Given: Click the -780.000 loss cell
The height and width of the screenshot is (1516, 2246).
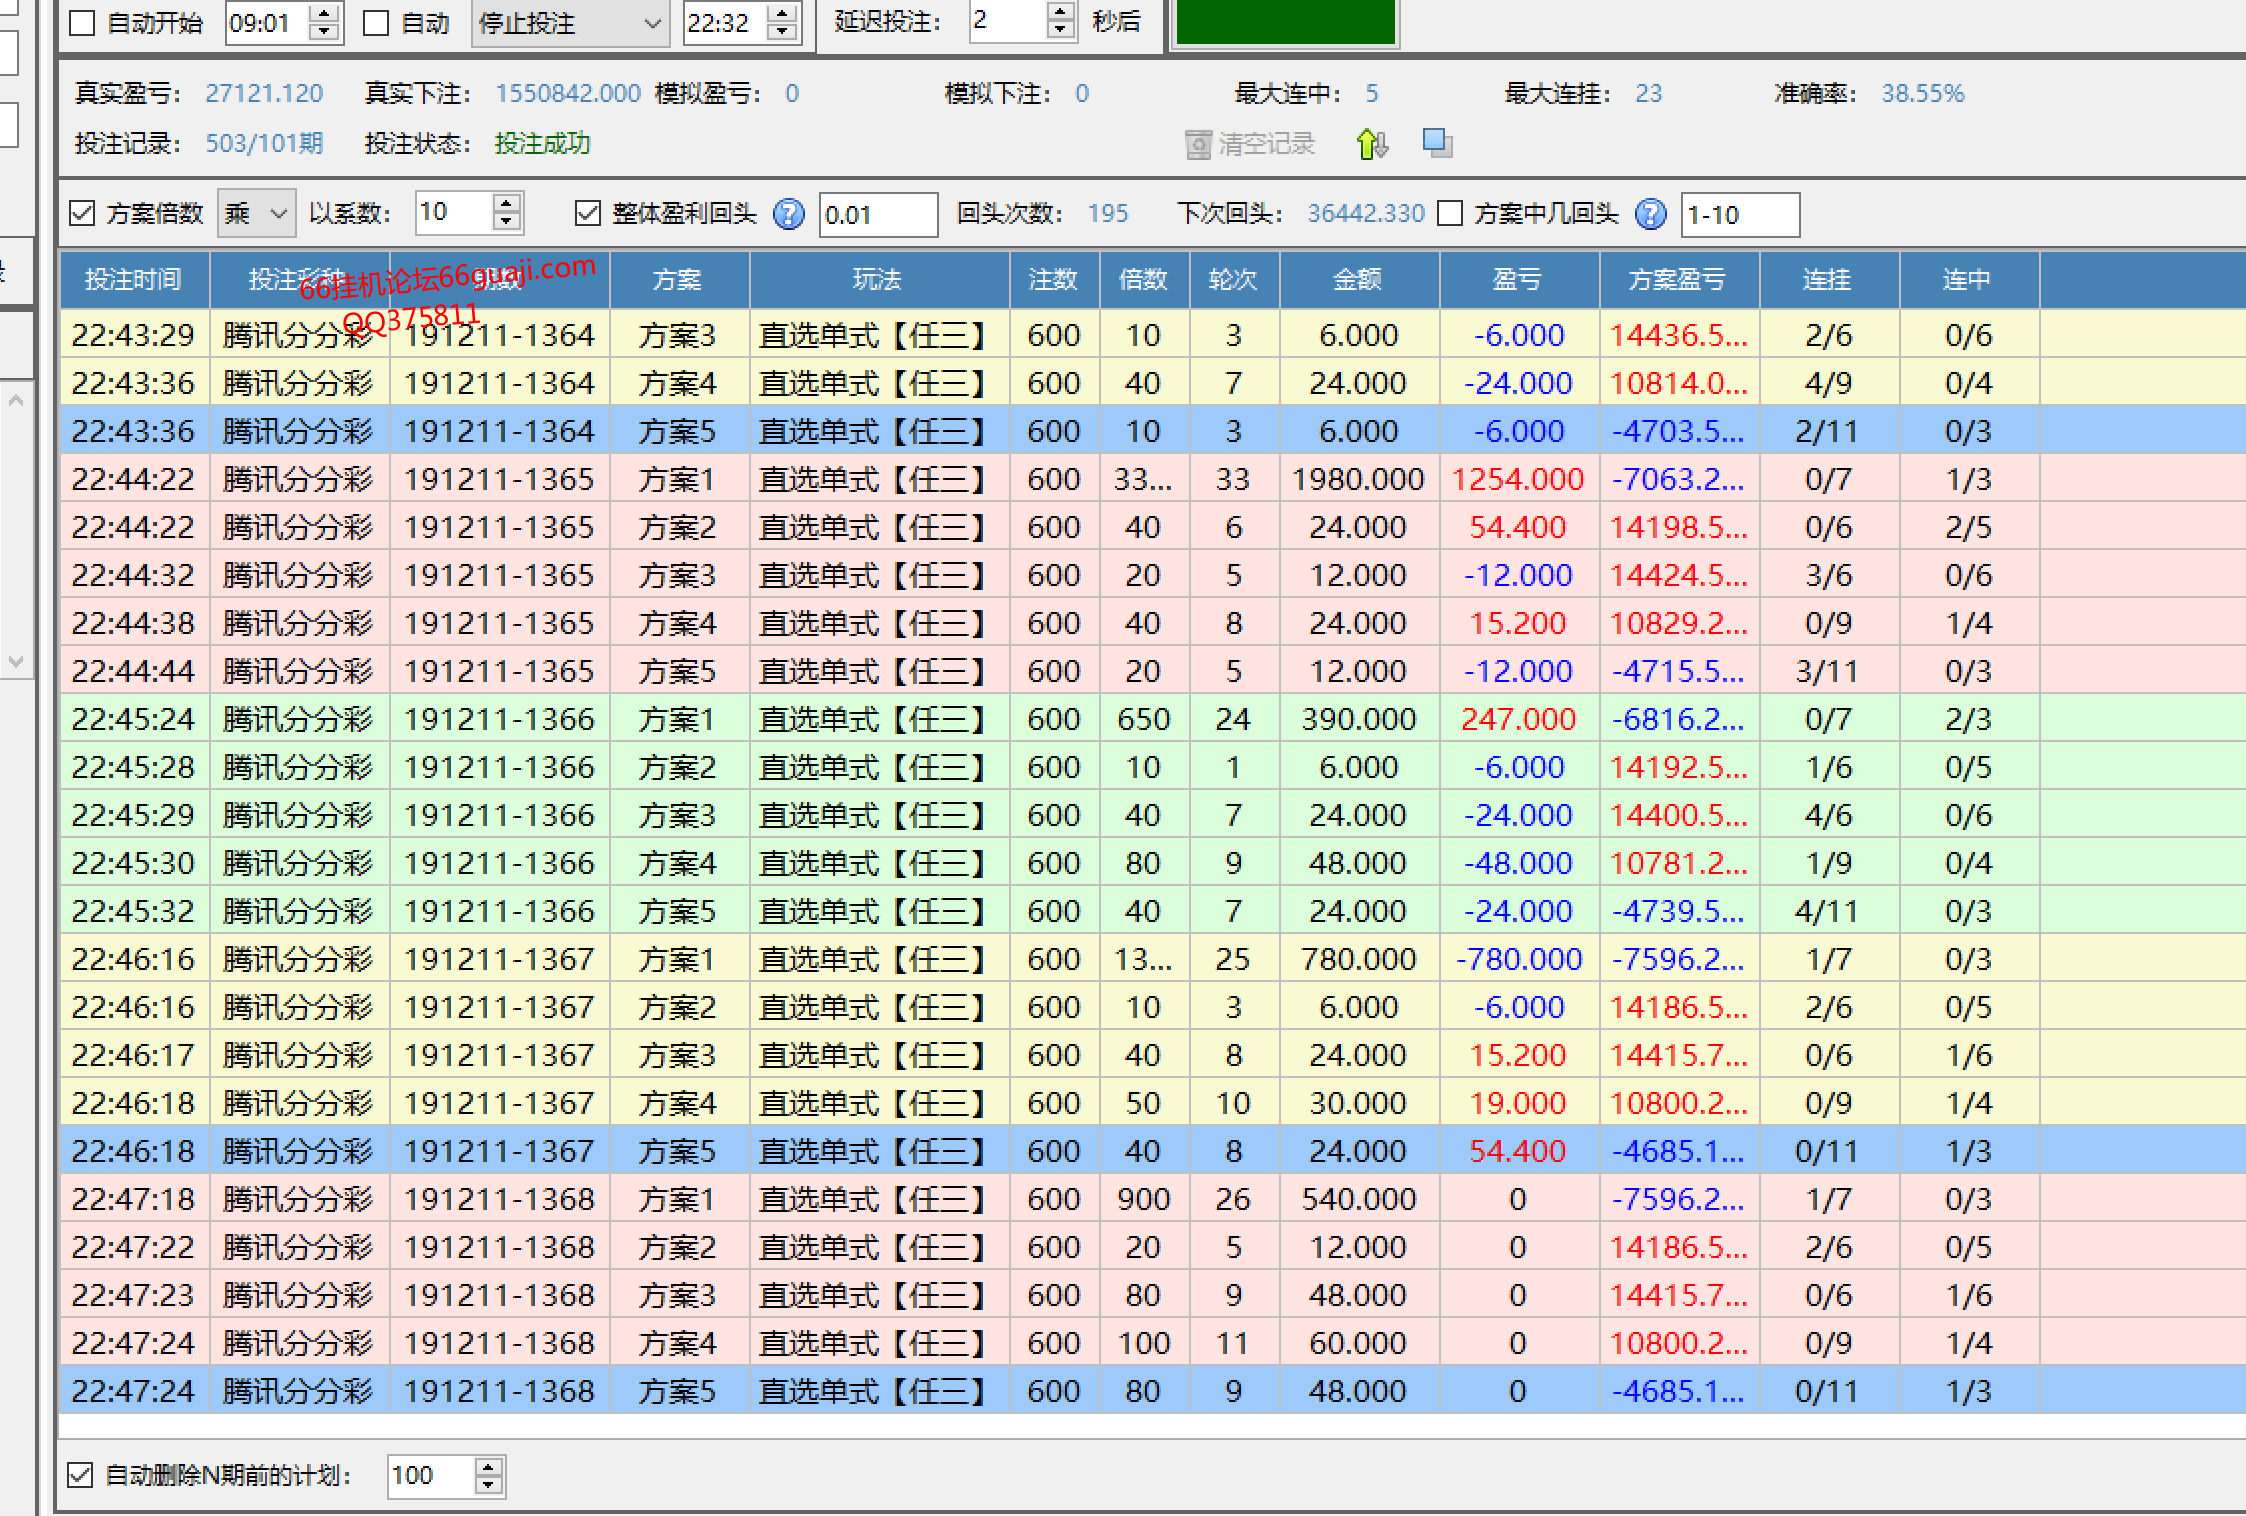Looking at the screenshot, I should [1518, 959].
